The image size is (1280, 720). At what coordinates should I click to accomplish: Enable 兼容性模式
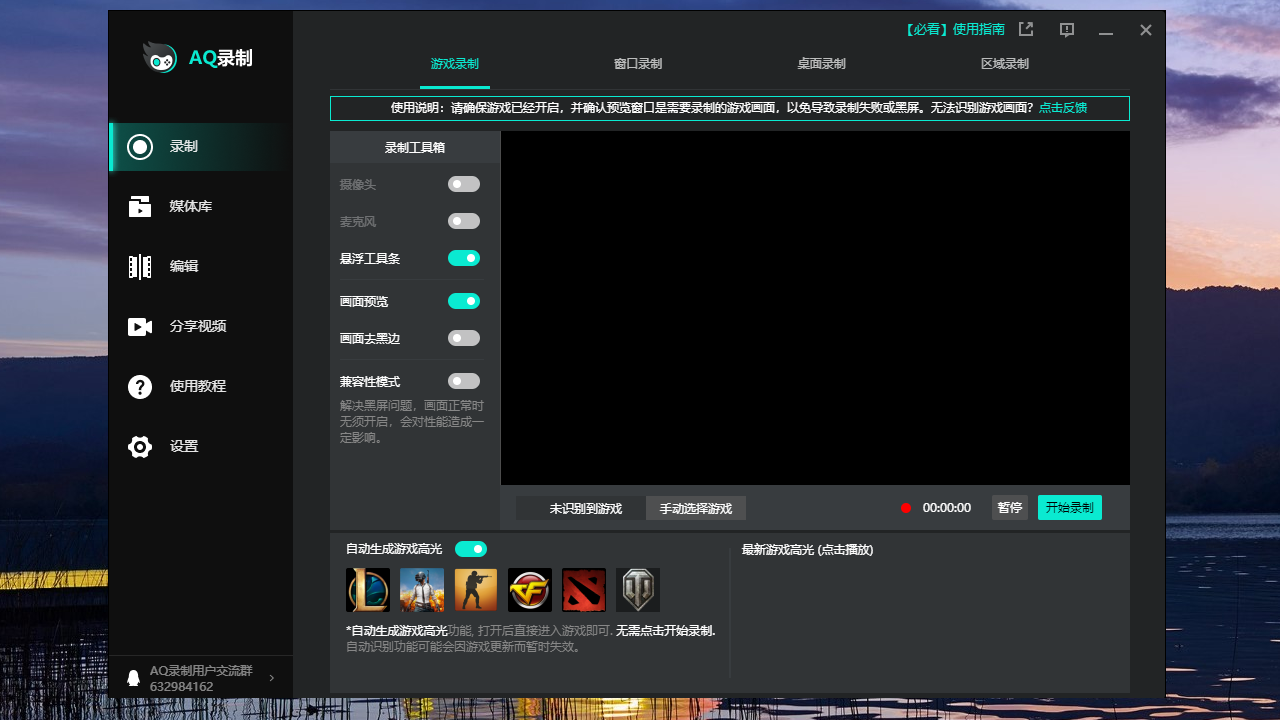point(463,381)
